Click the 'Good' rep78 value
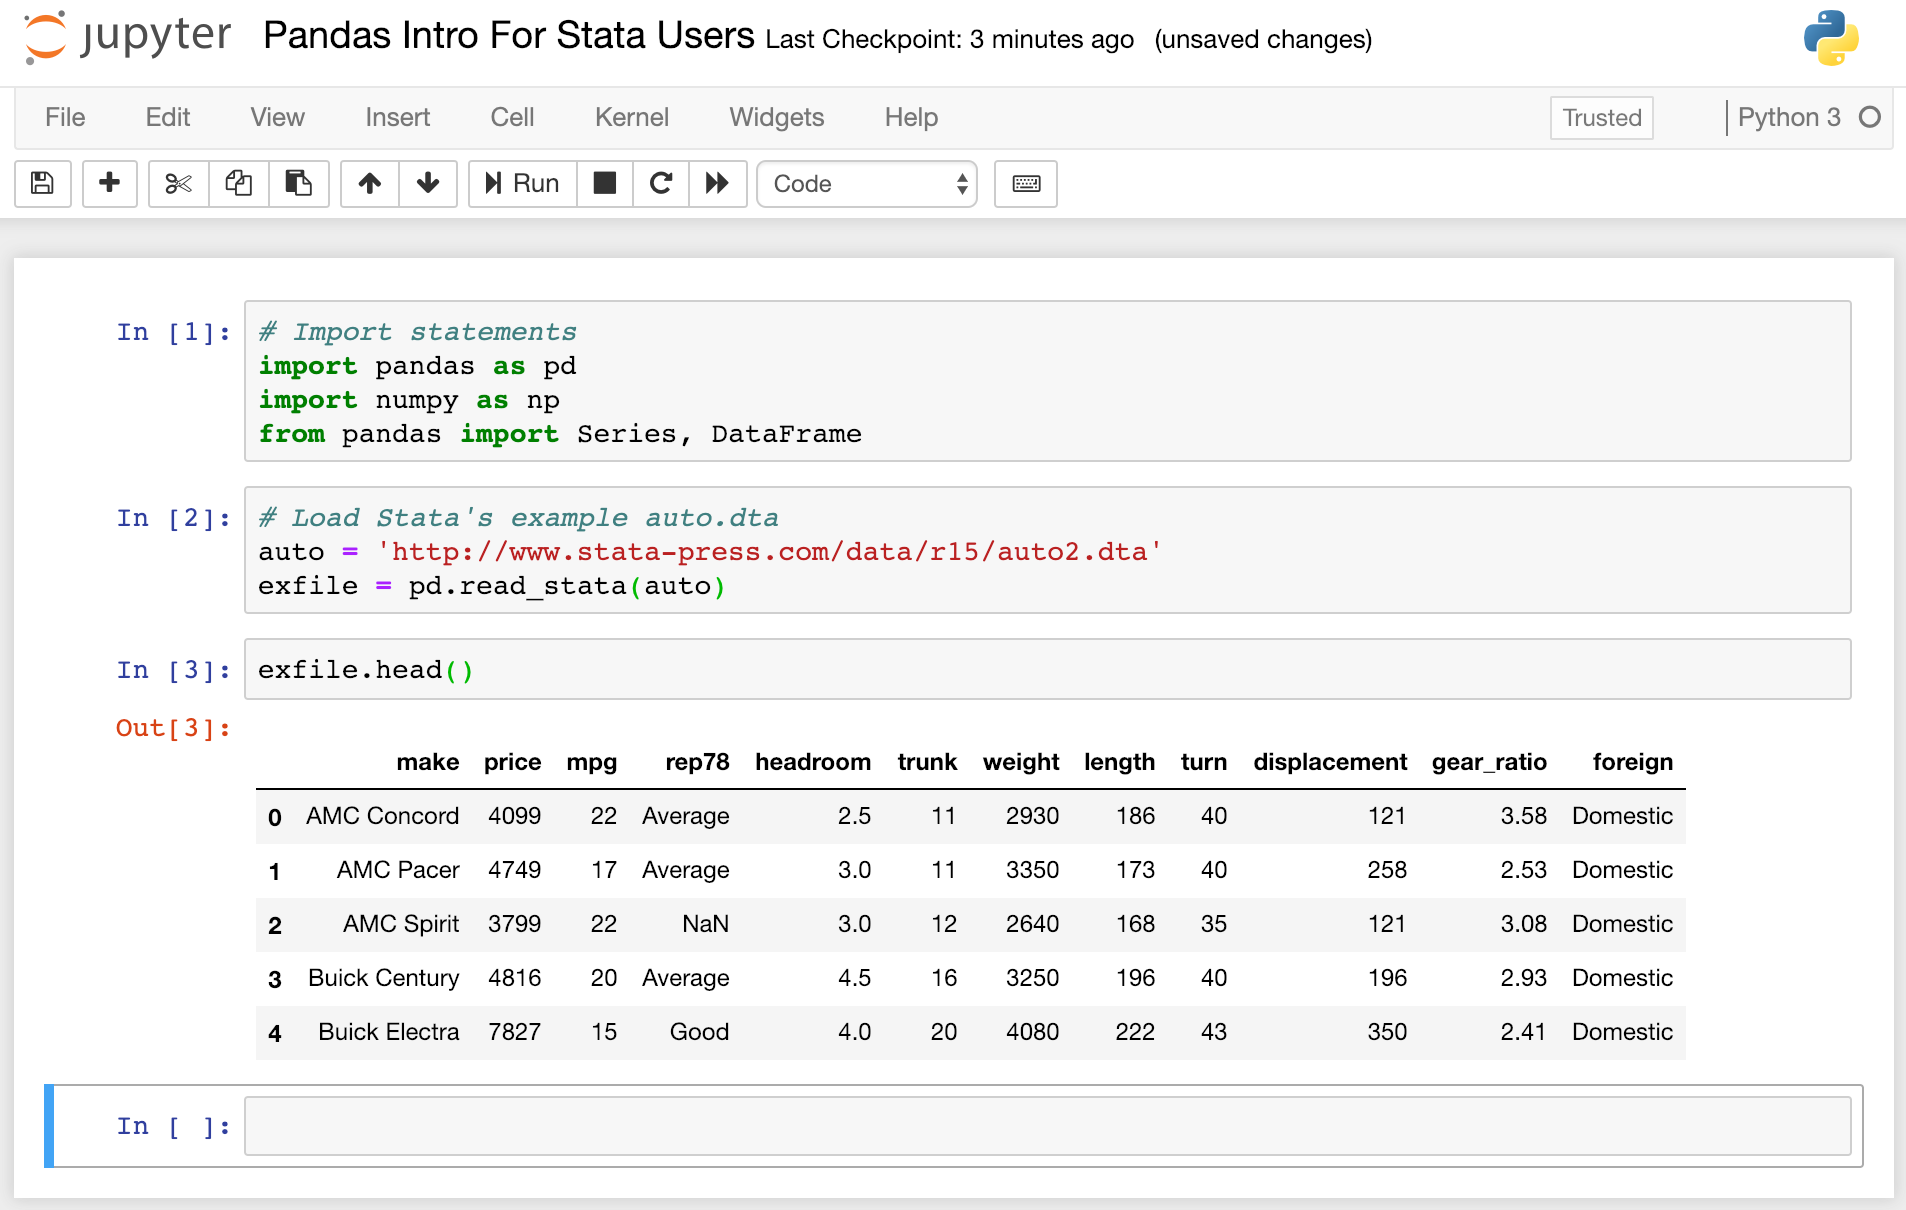 (699, 1032)
